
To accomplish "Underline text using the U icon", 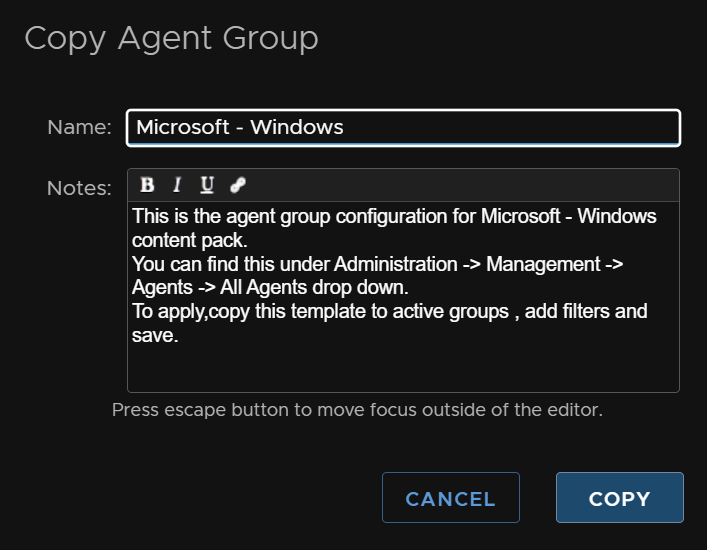I will 207,185.
